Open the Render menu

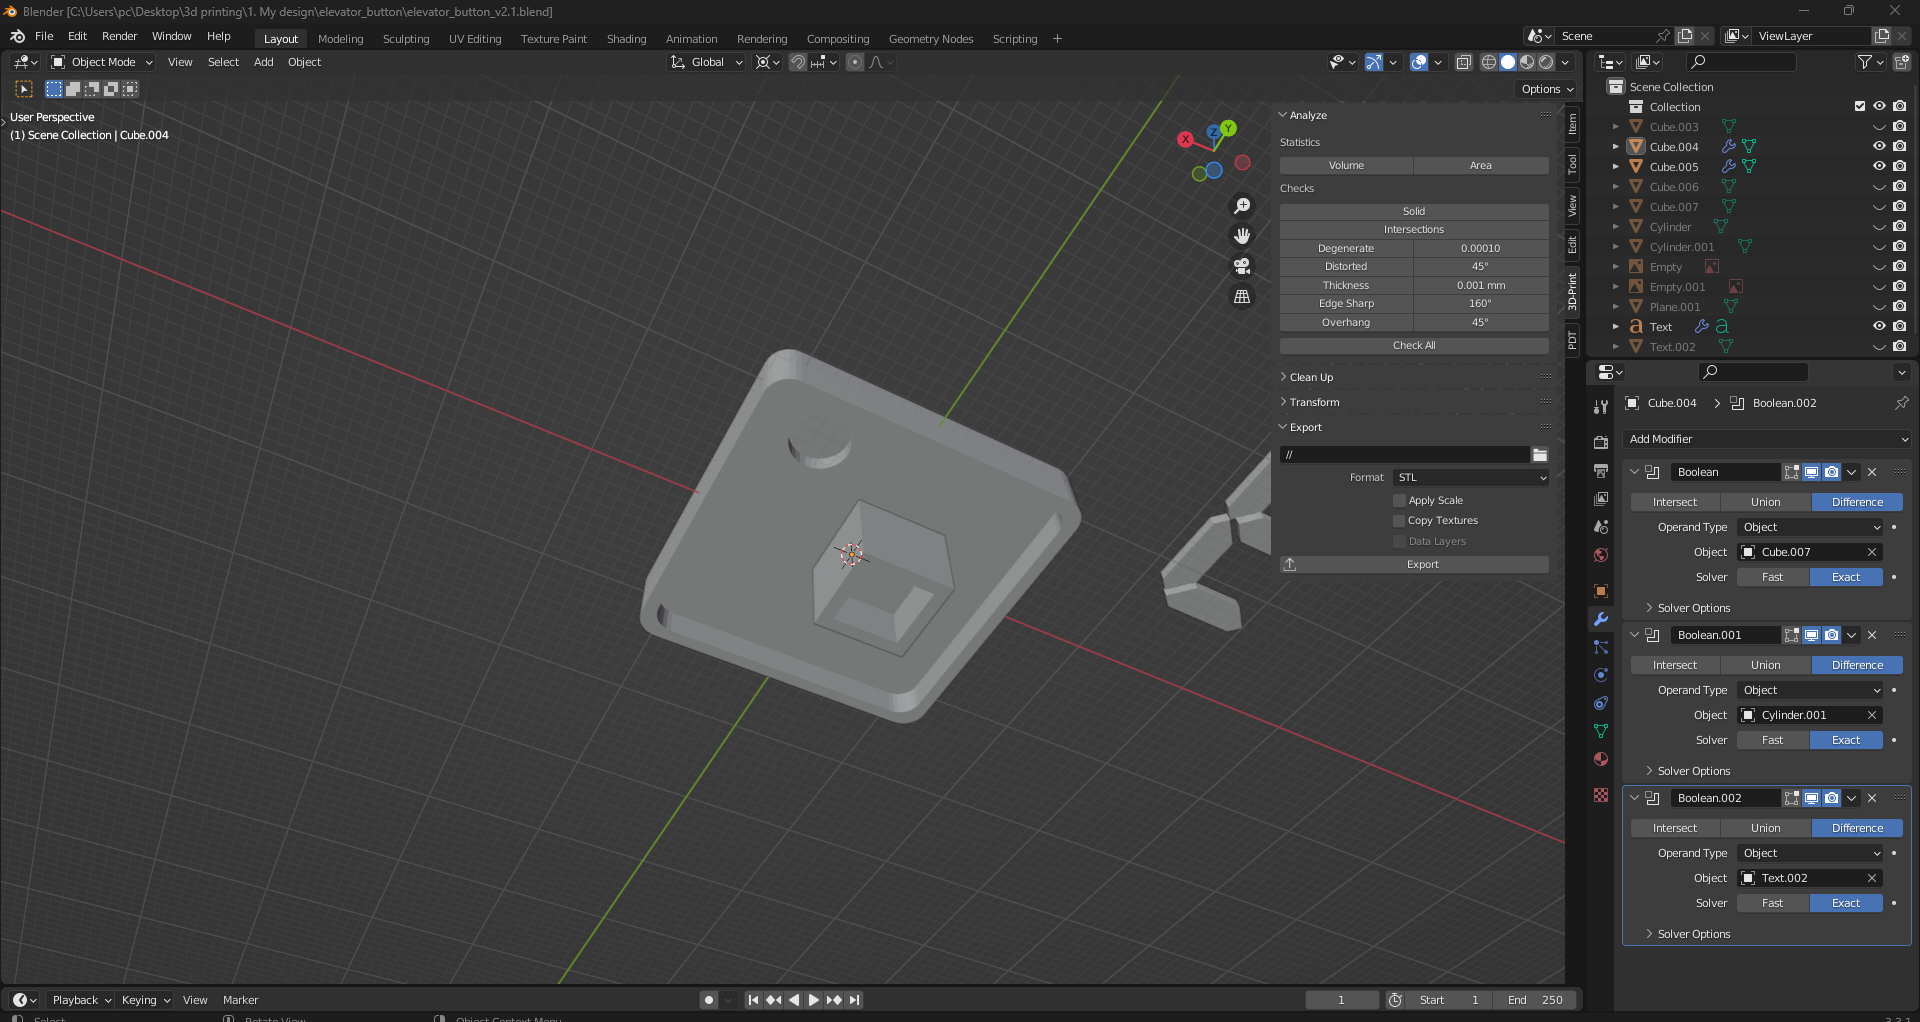[x=119, y=36]
